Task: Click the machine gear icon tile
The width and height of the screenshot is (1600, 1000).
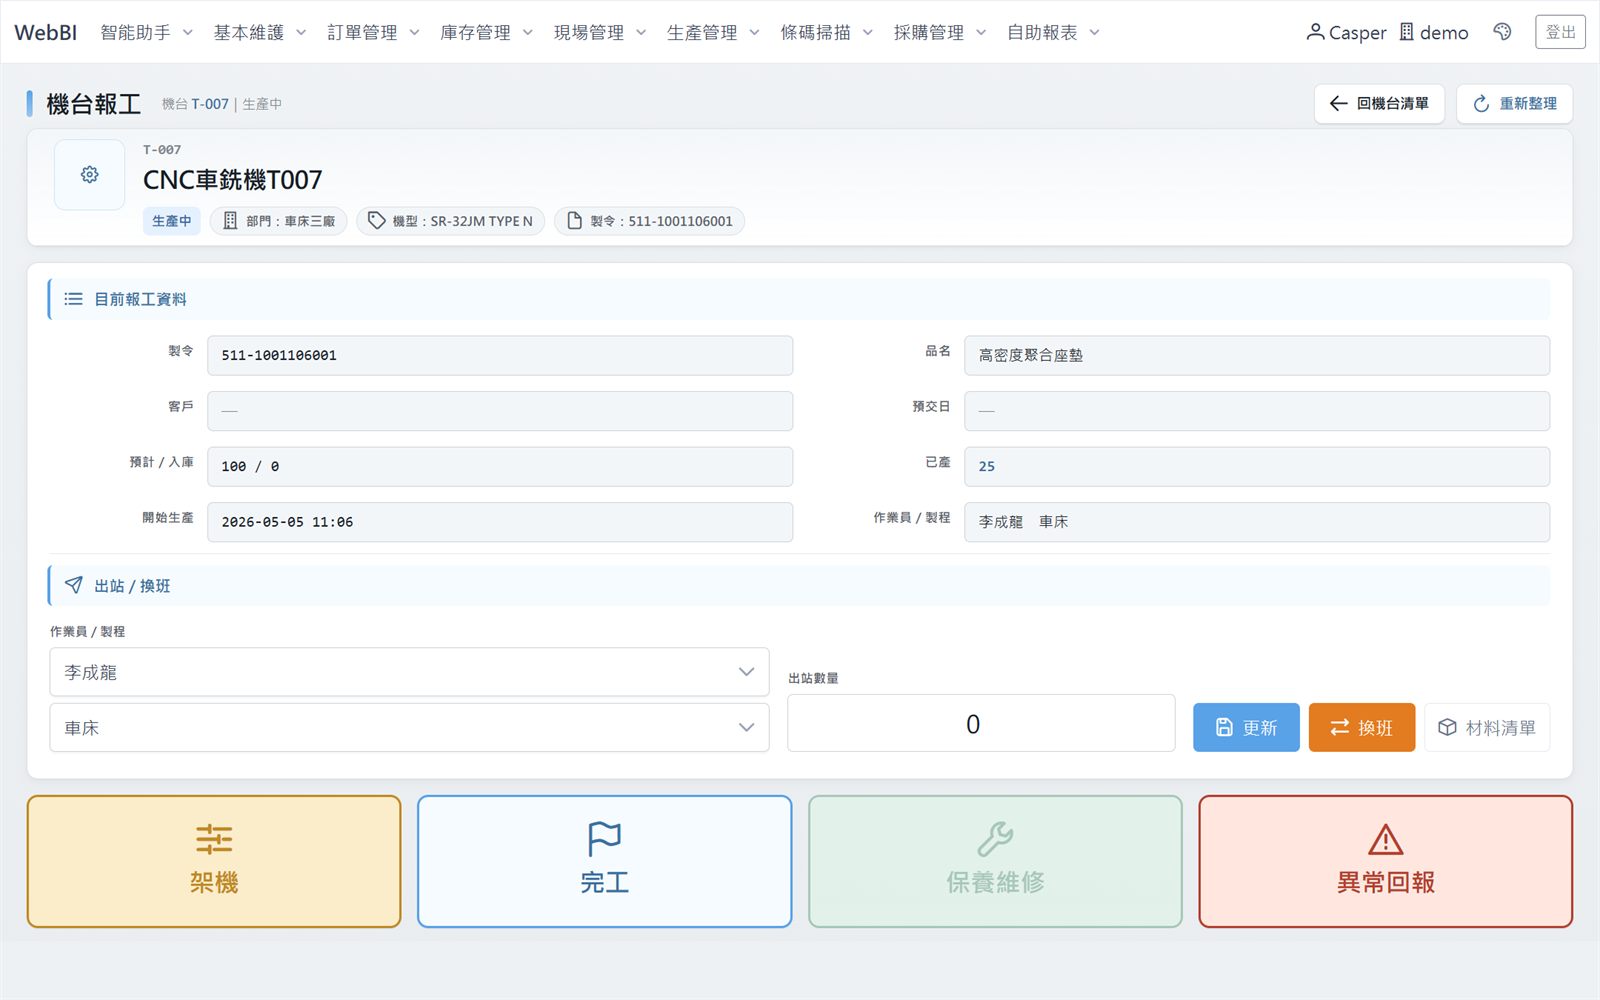Action: 89,175
